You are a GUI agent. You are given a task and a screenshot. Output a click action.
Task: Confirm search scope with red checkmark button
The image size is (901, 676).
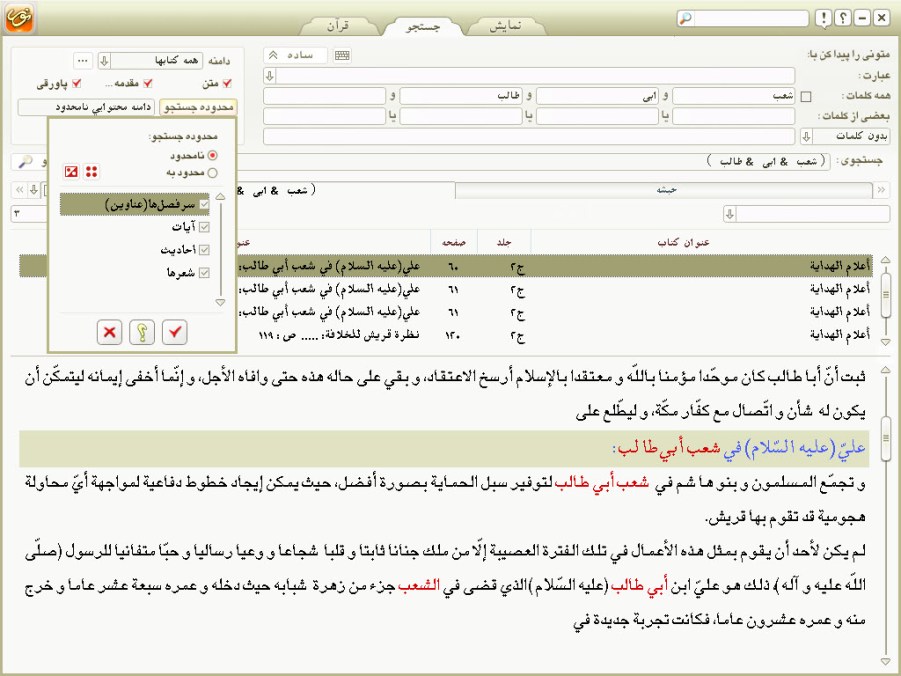(175, 332)
